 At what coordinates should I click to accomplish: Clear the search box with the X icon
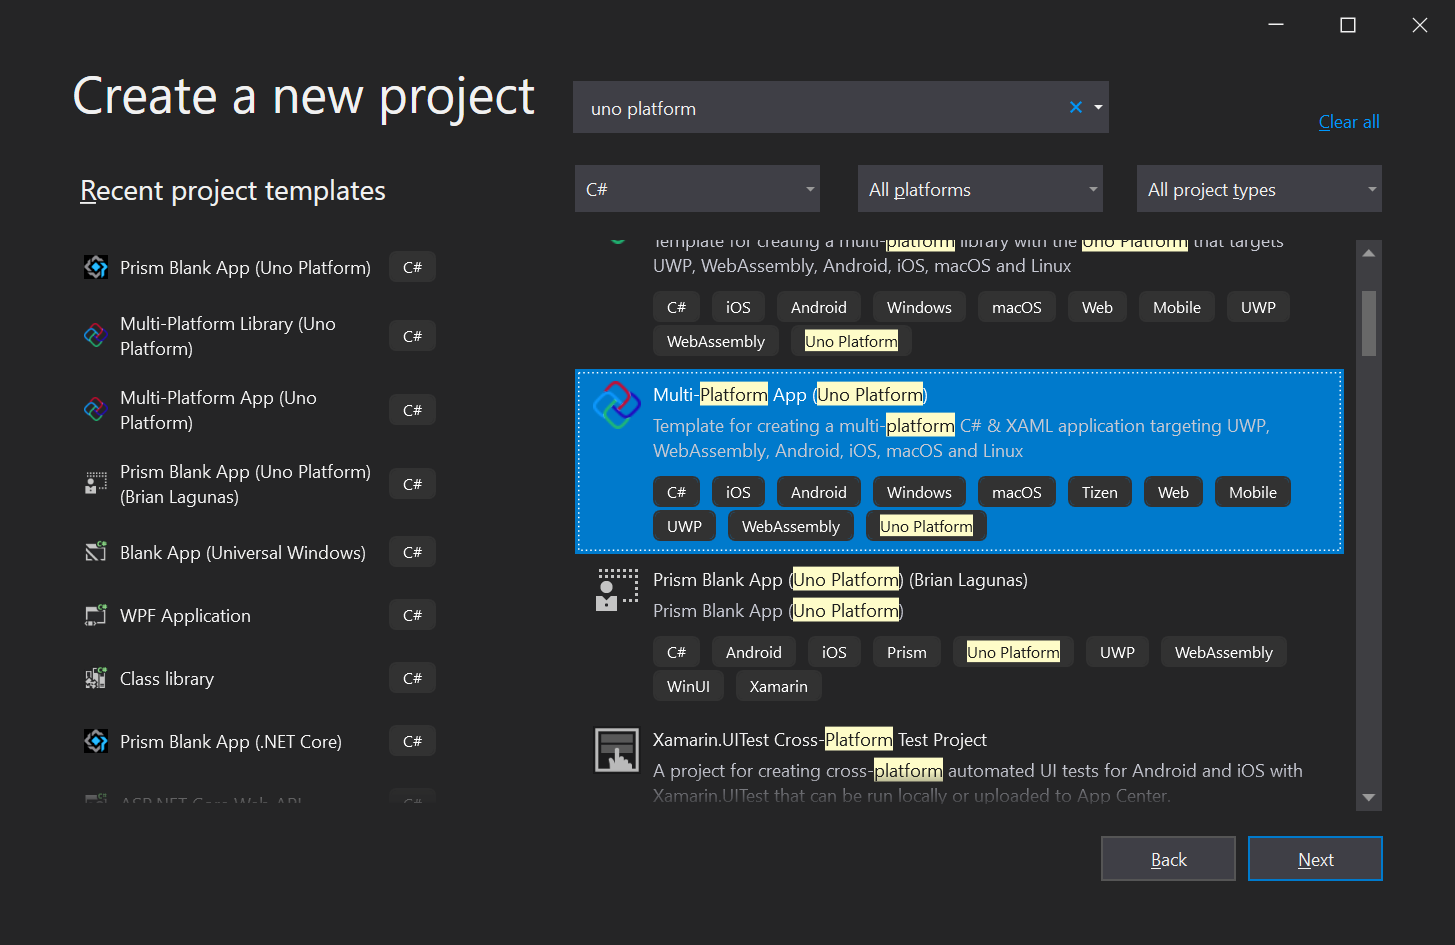click(1076, 107)
